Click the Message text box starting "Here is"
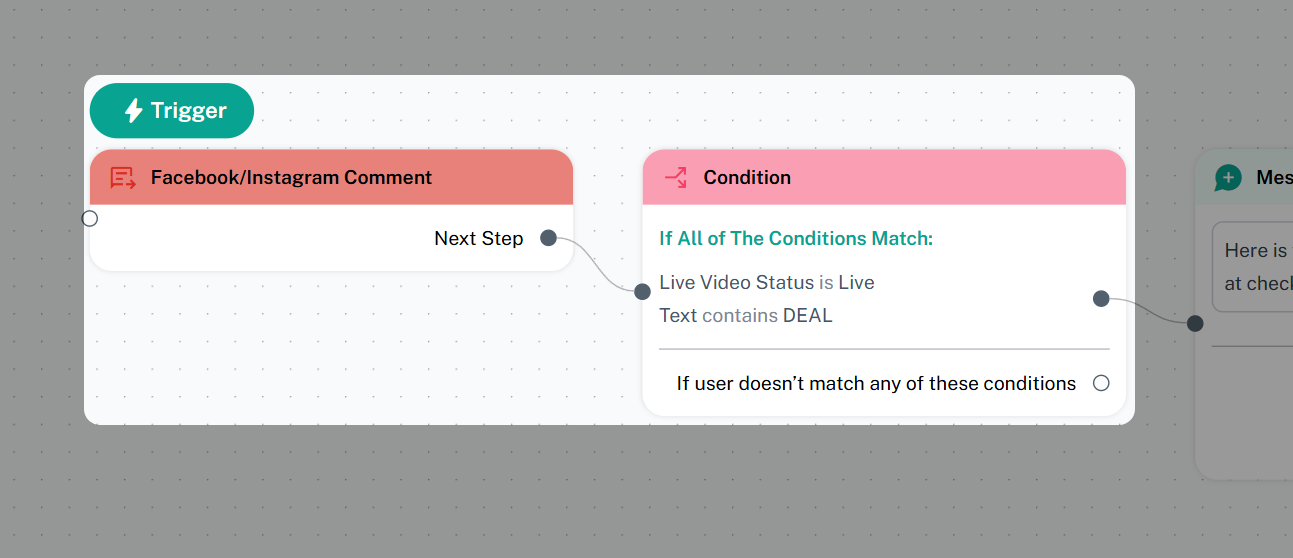Screen dimensions: 1293x558 point(1253,267)
